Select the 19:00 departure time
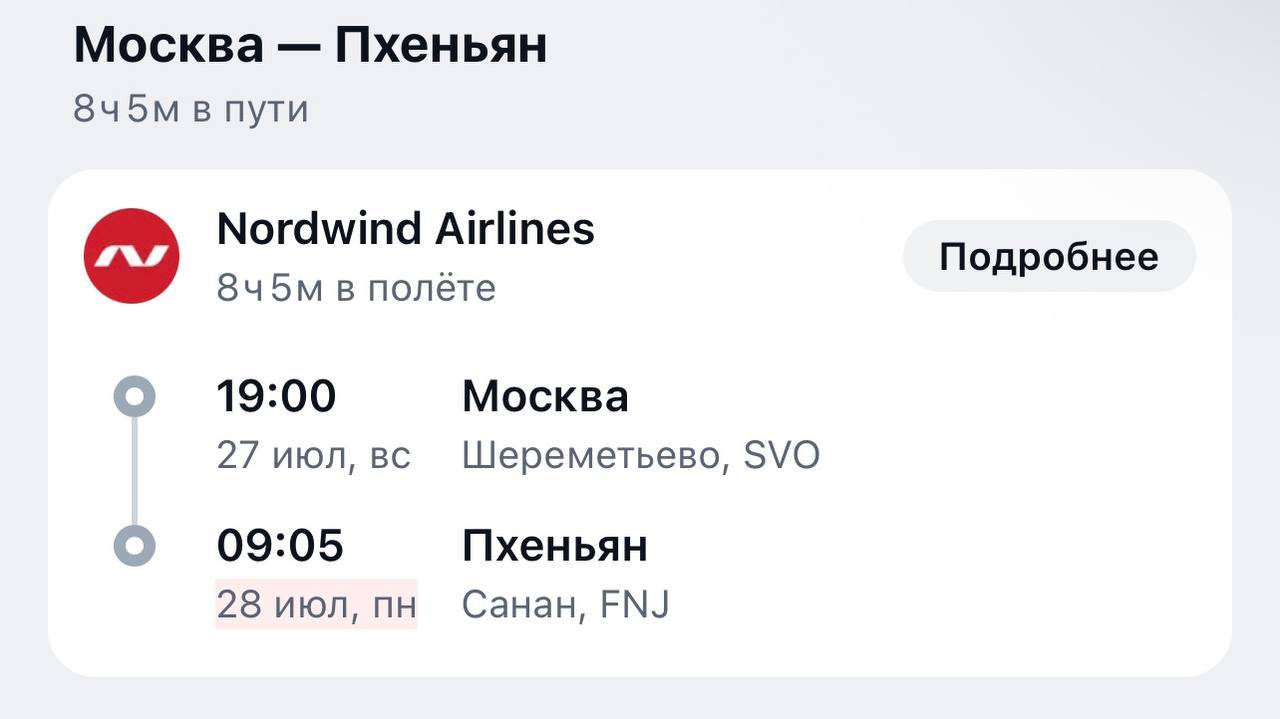1280x719 pixels. click(x=277, y=396)
